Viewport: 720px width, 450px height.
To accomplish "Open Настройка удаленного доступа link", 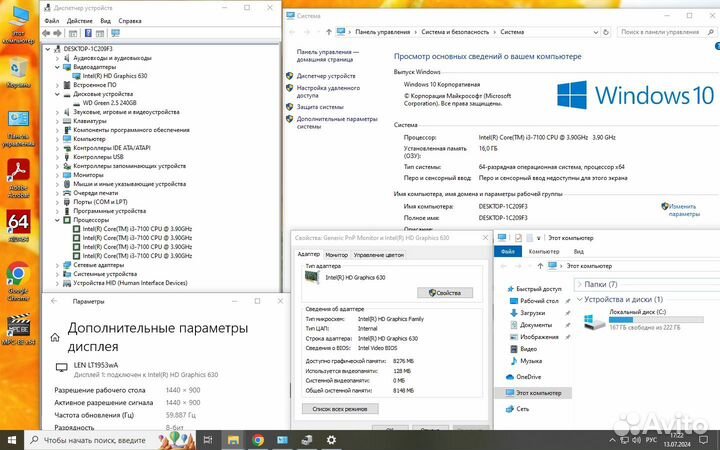I will [x=328, y=91].
